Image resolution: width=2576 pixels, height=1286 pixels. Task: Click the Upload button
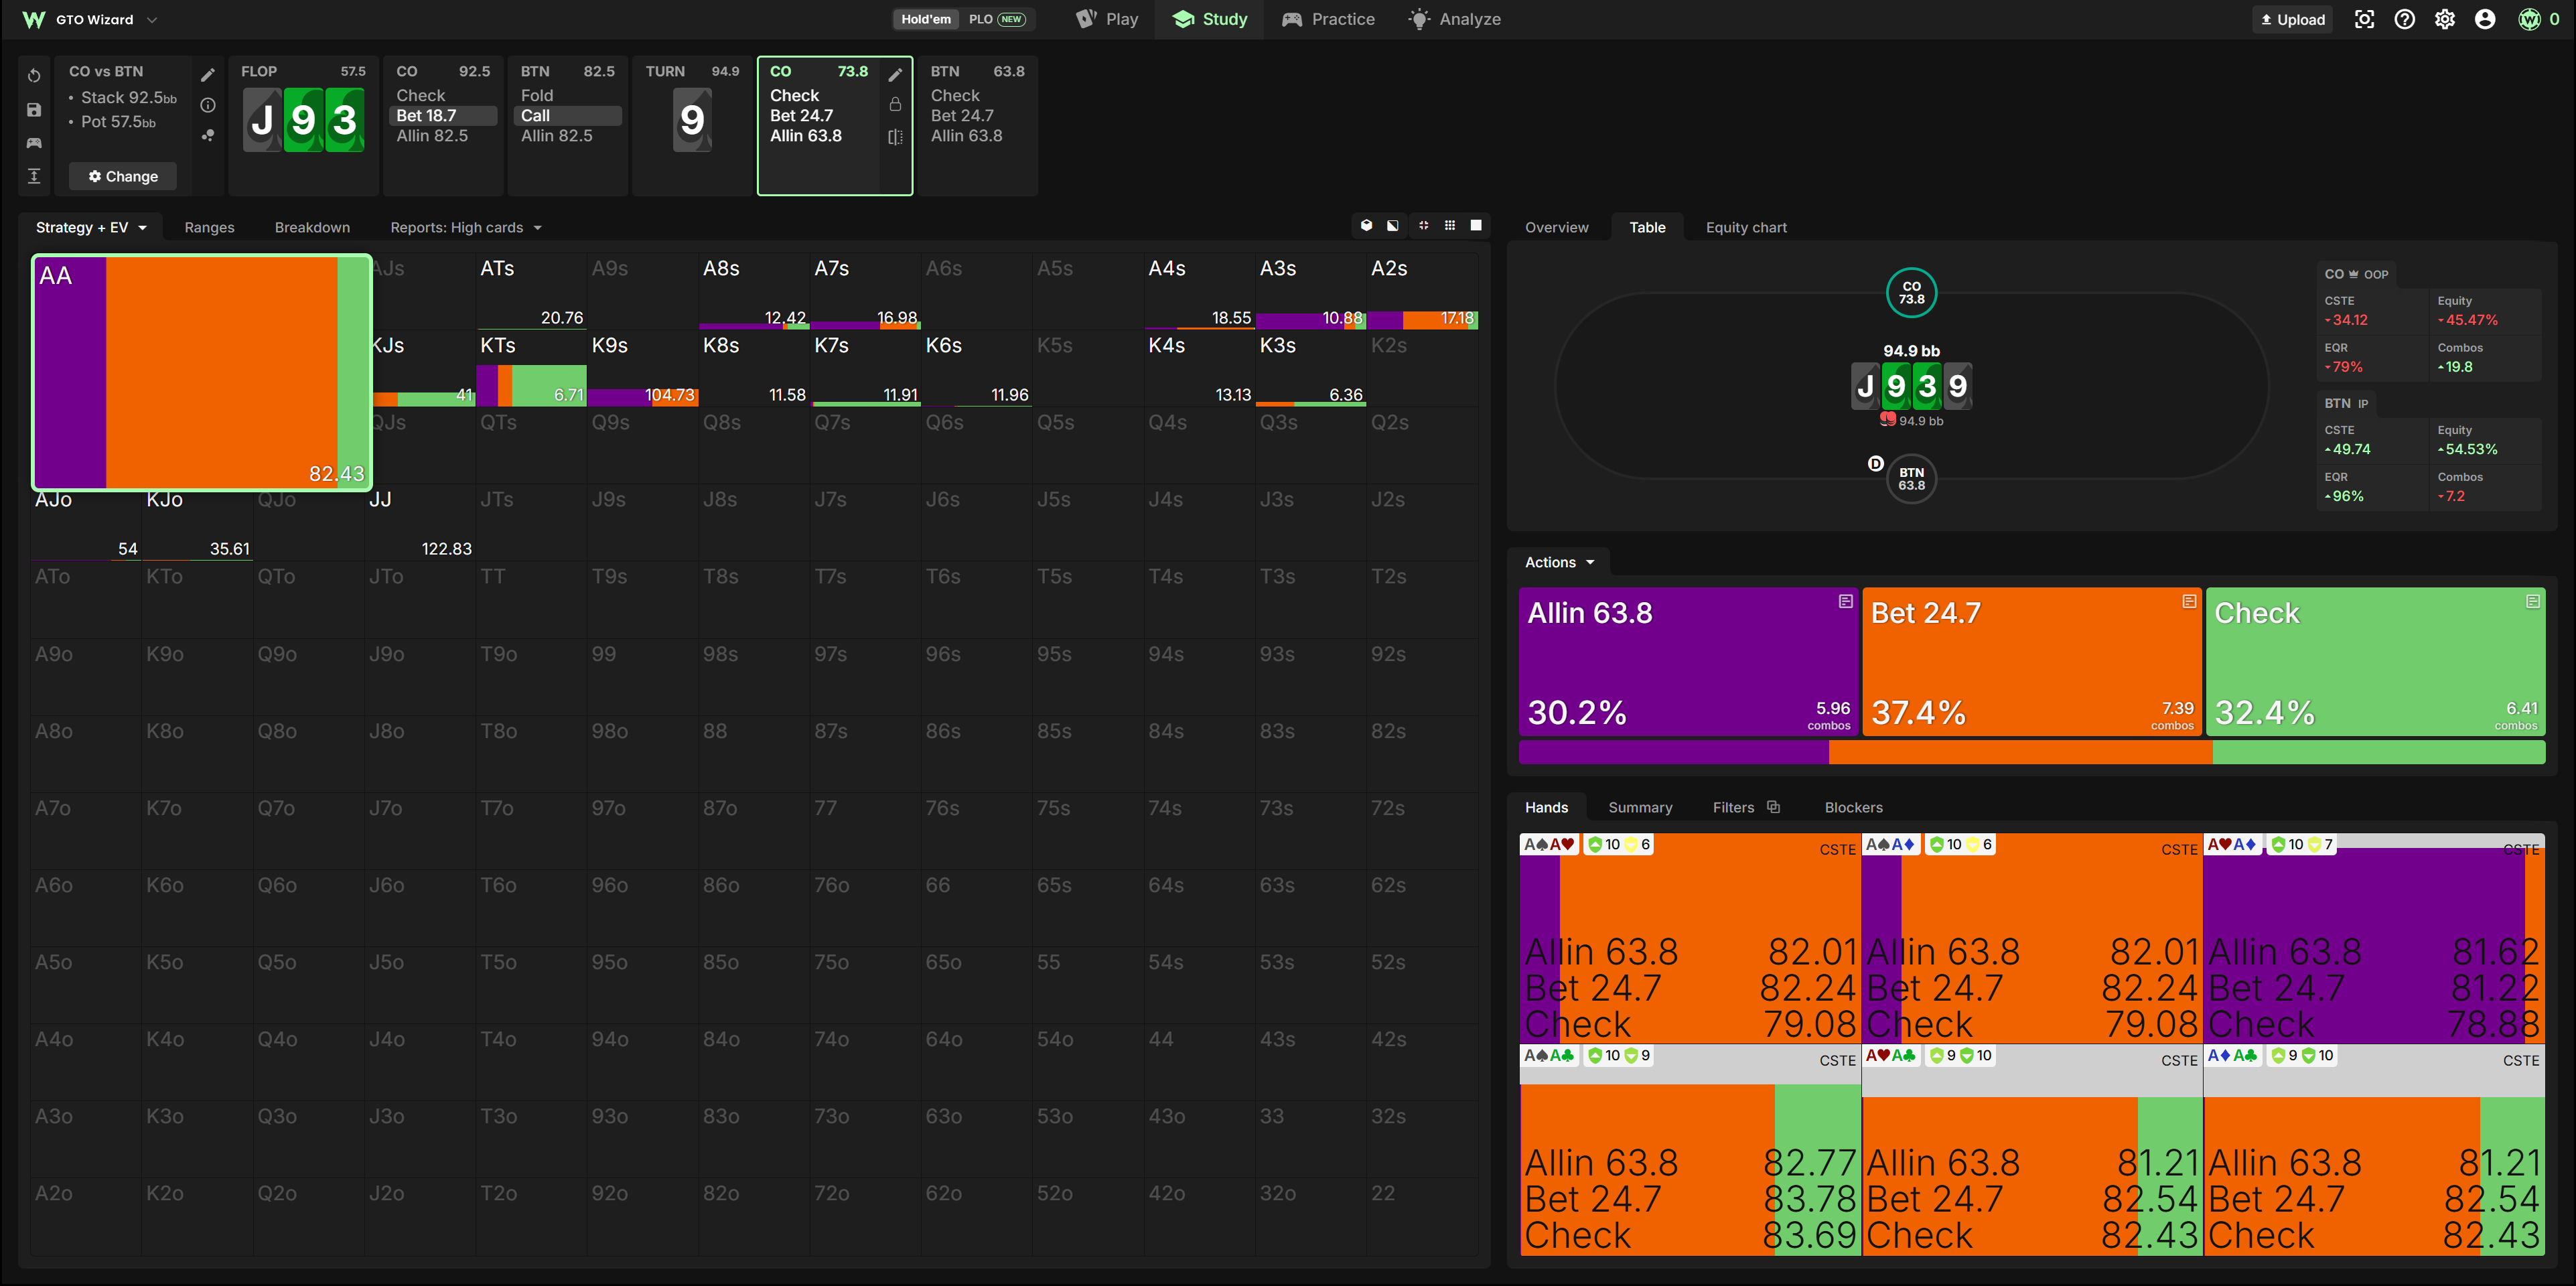tap(2292, 19)
